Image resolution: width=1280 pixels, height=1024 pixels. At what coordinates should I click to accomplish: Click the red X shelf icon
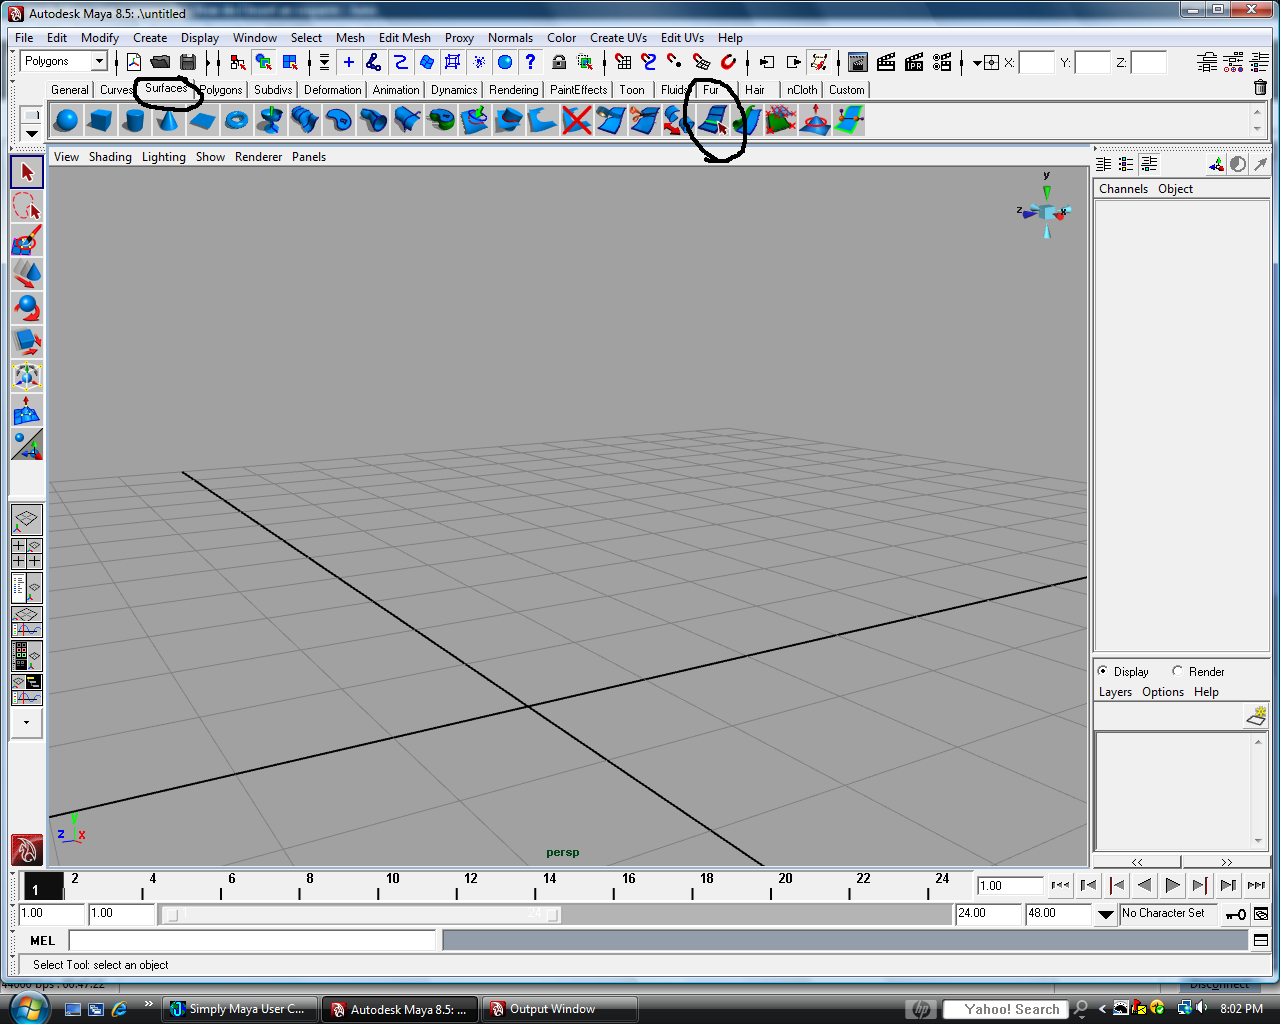(576, 121)
